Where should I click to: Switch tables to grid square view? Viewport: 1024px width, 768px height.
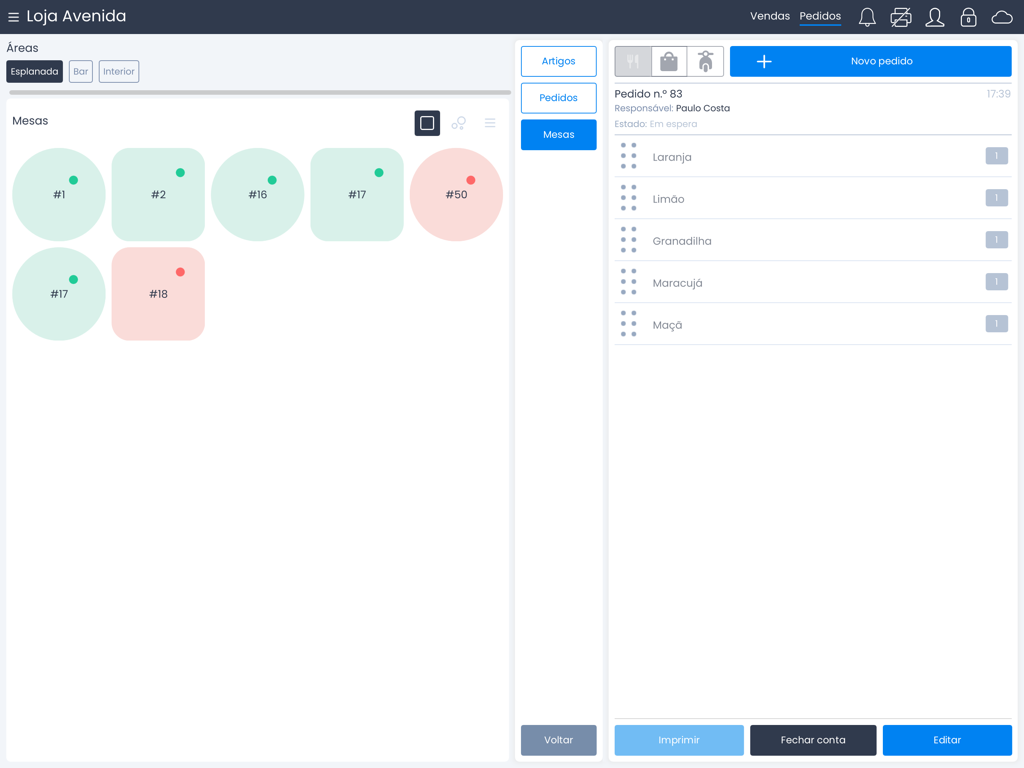[x=427, y=123]
